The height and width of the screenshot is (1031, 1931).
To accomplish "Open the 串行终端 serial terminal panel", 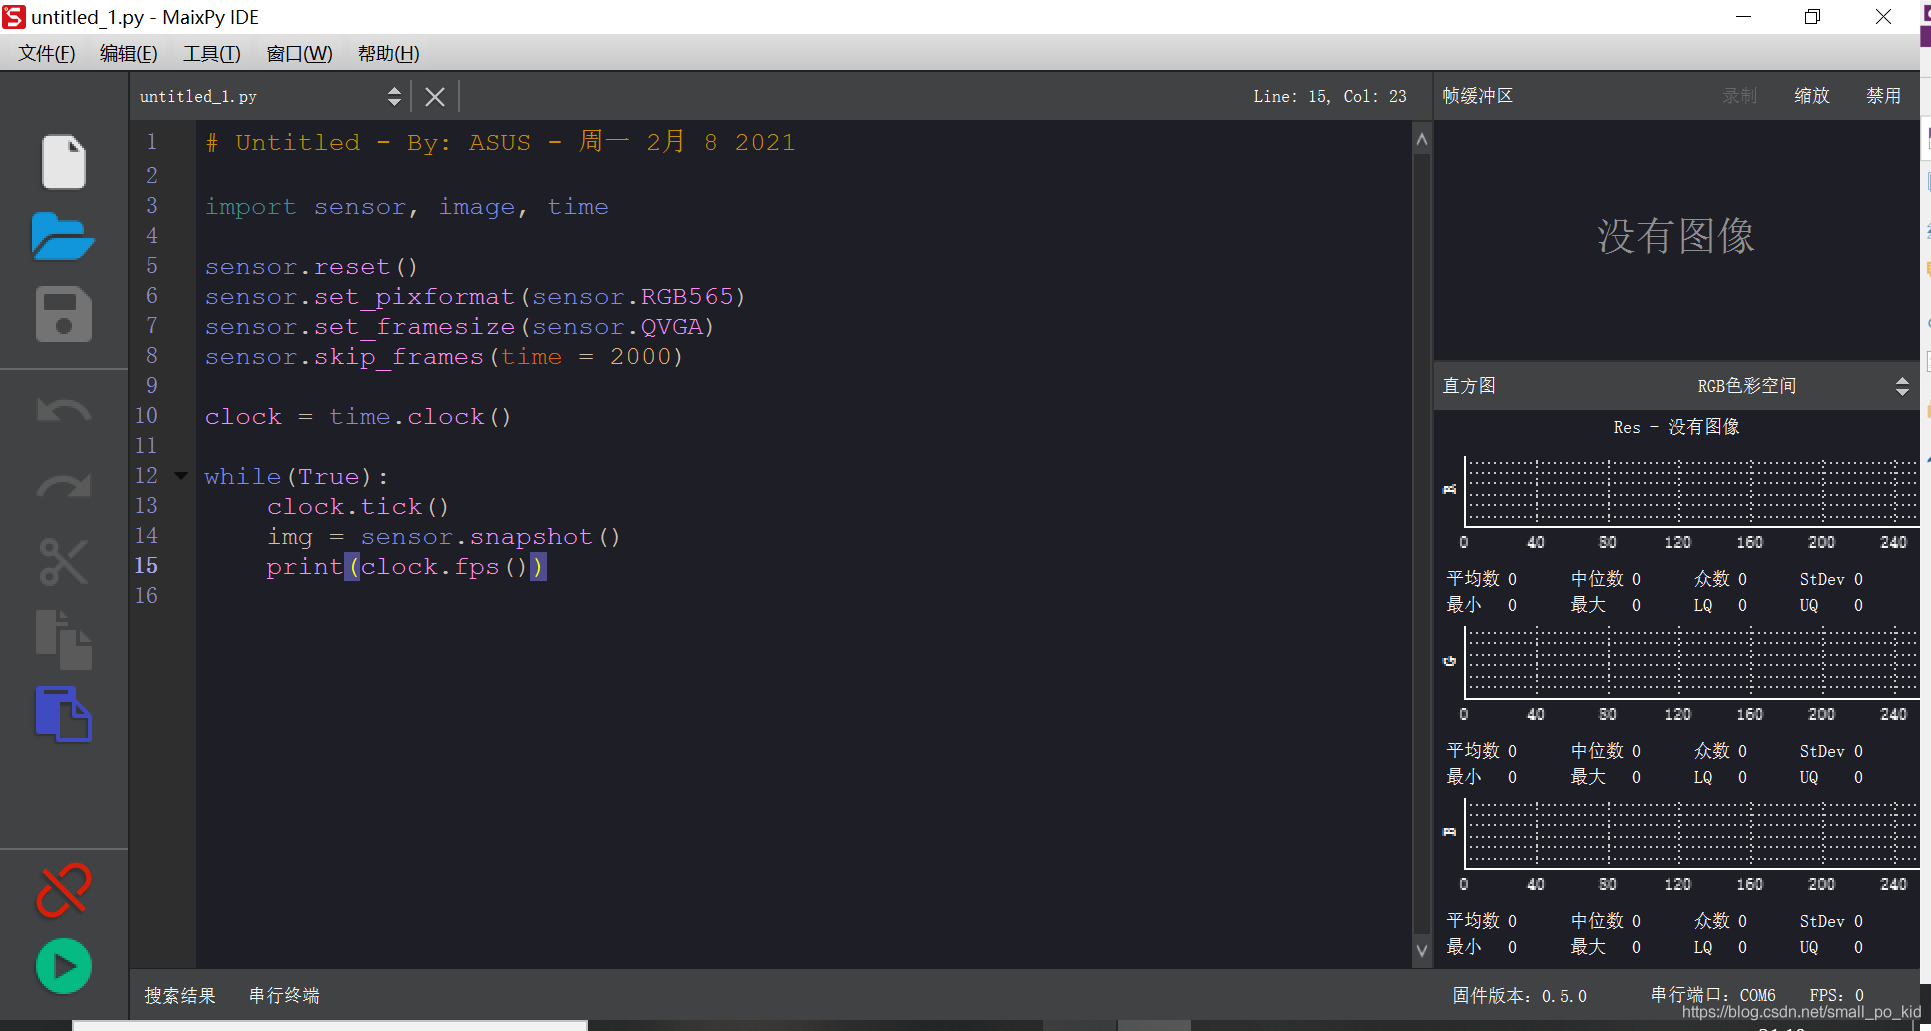I will coord(284,996).
